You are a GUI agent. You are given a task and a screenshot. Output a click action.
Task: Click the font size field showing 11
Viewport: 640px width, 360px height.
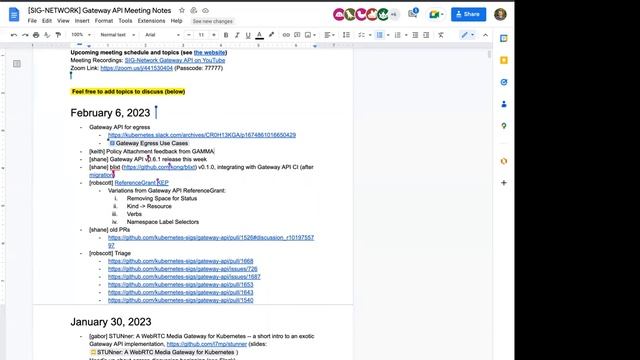click(201, 35)
